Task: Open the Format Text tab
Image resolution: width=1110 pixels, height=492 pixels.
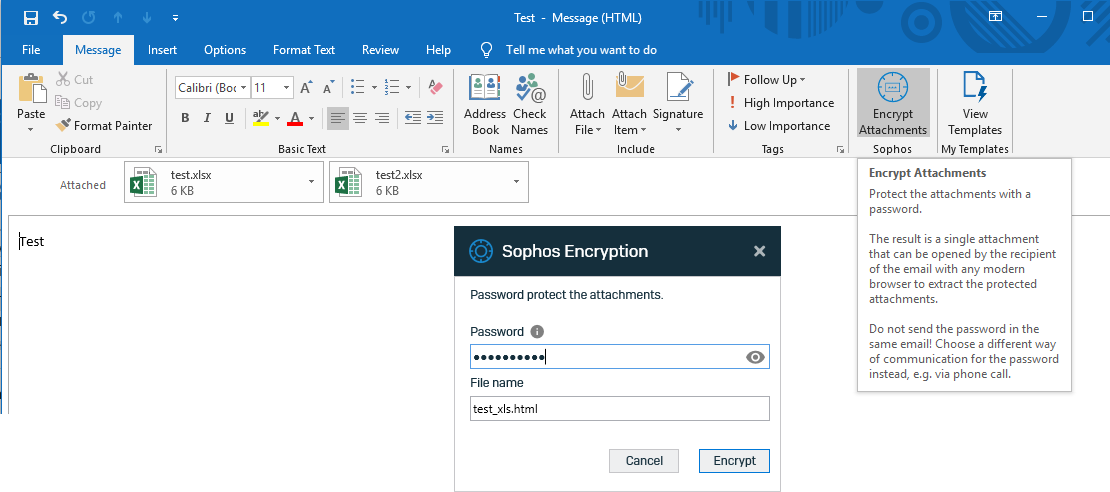Action: 304,50
